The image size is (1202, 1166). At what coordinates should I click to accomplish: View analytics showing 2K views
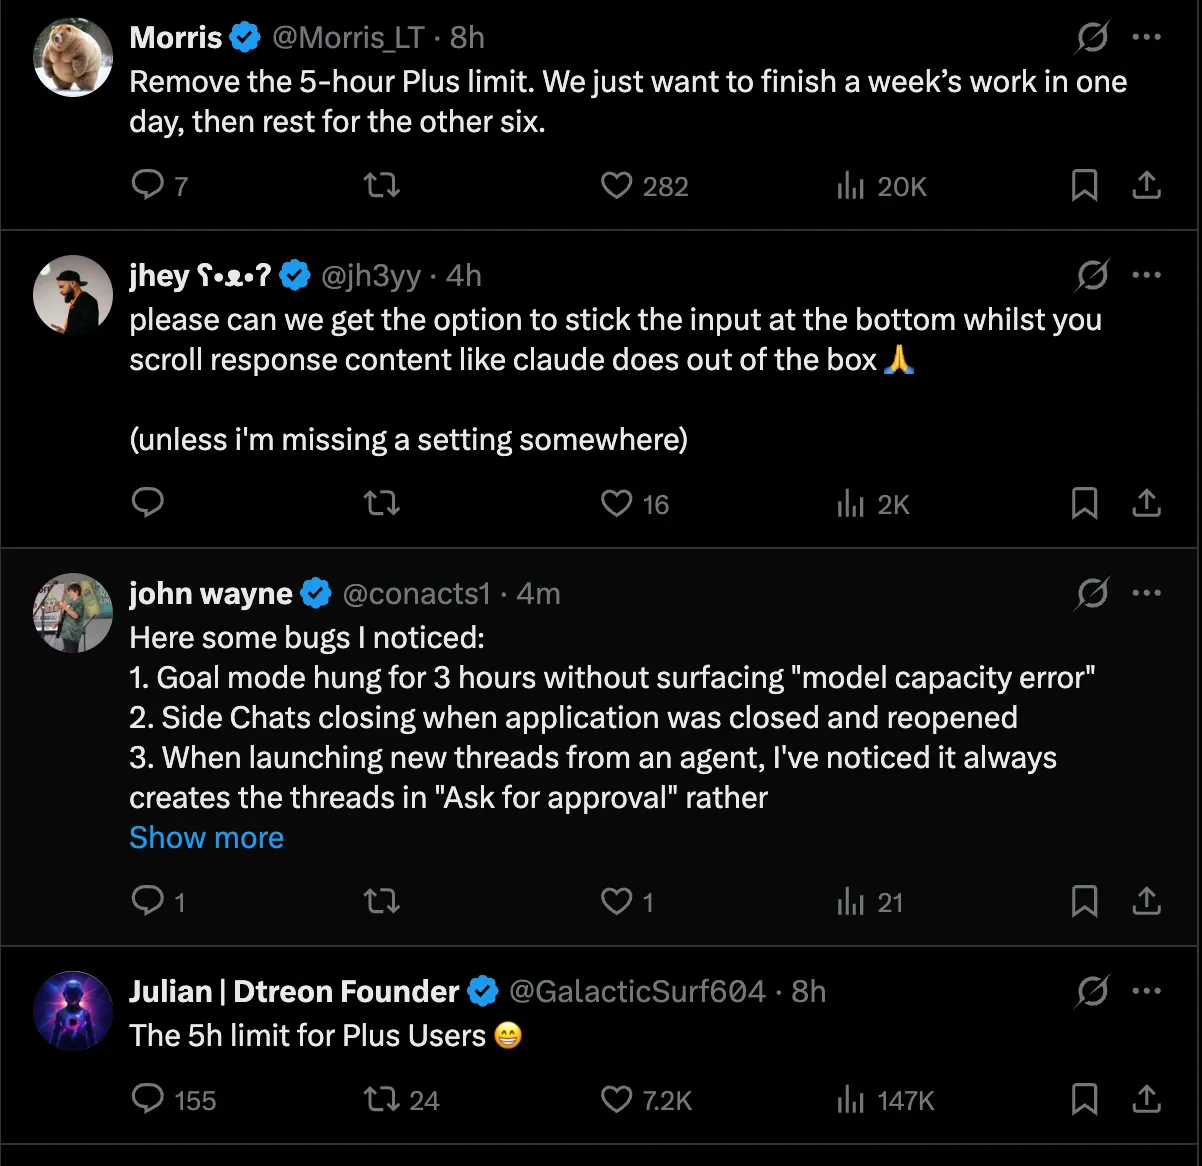873,504
